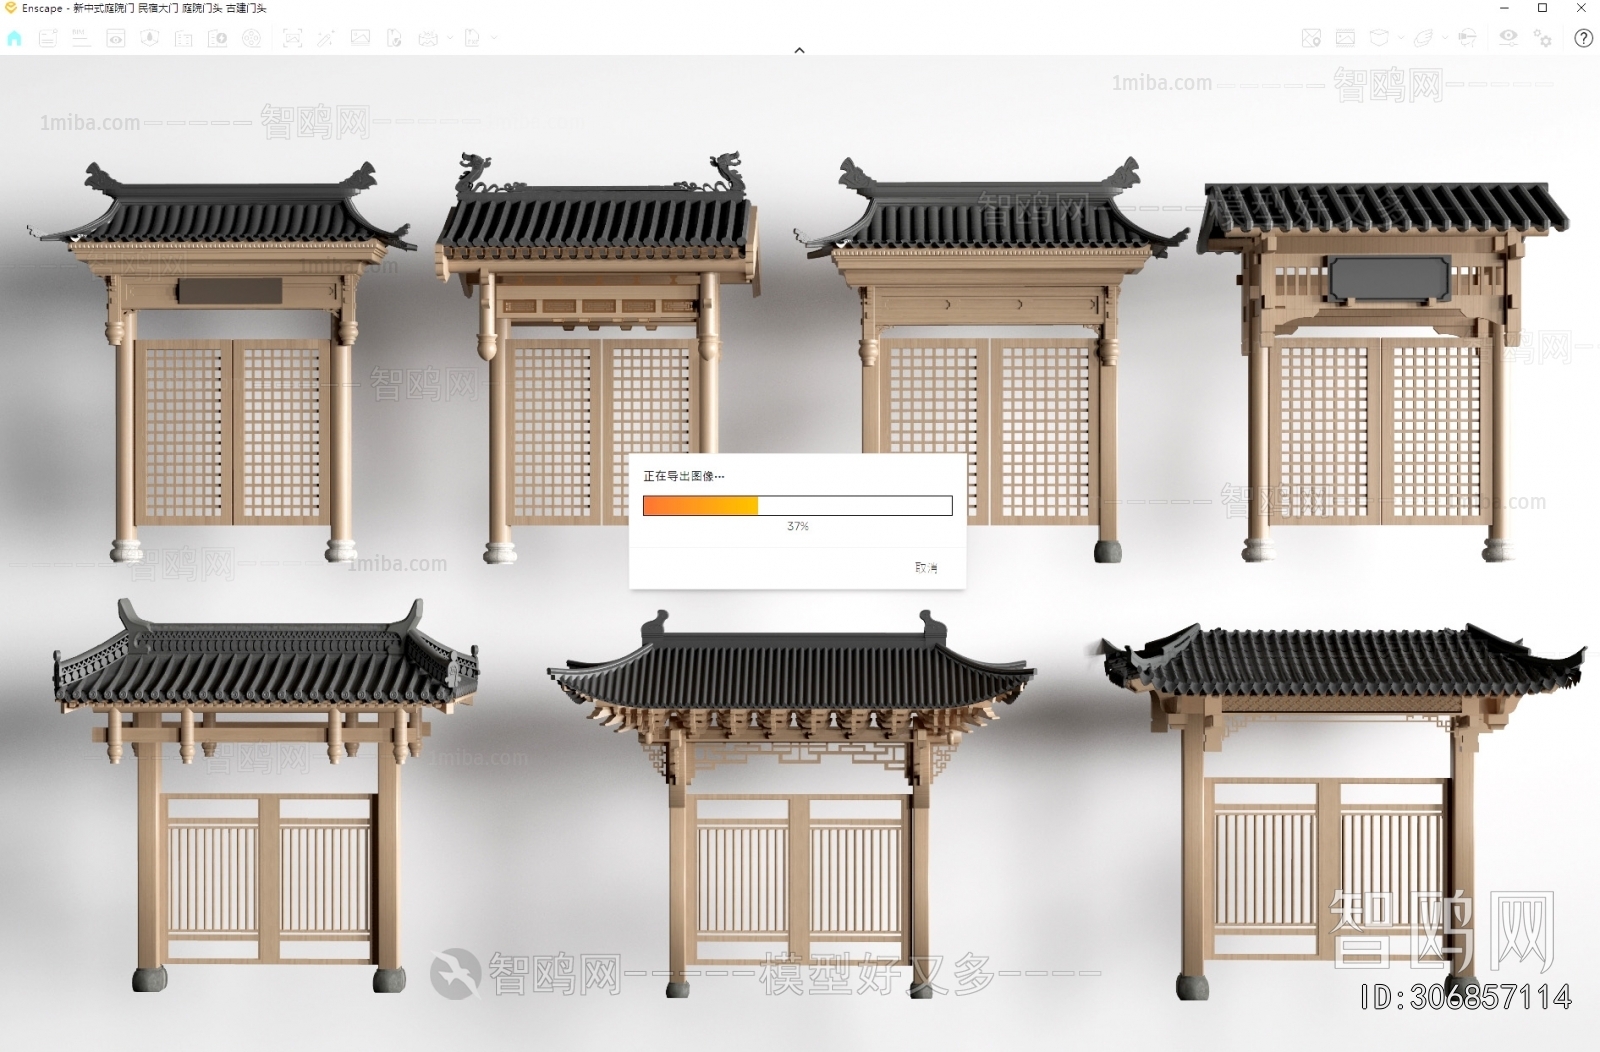Click the Enscape Home icon
This screenshot has height=1052, width=1600.
point(14,38)
